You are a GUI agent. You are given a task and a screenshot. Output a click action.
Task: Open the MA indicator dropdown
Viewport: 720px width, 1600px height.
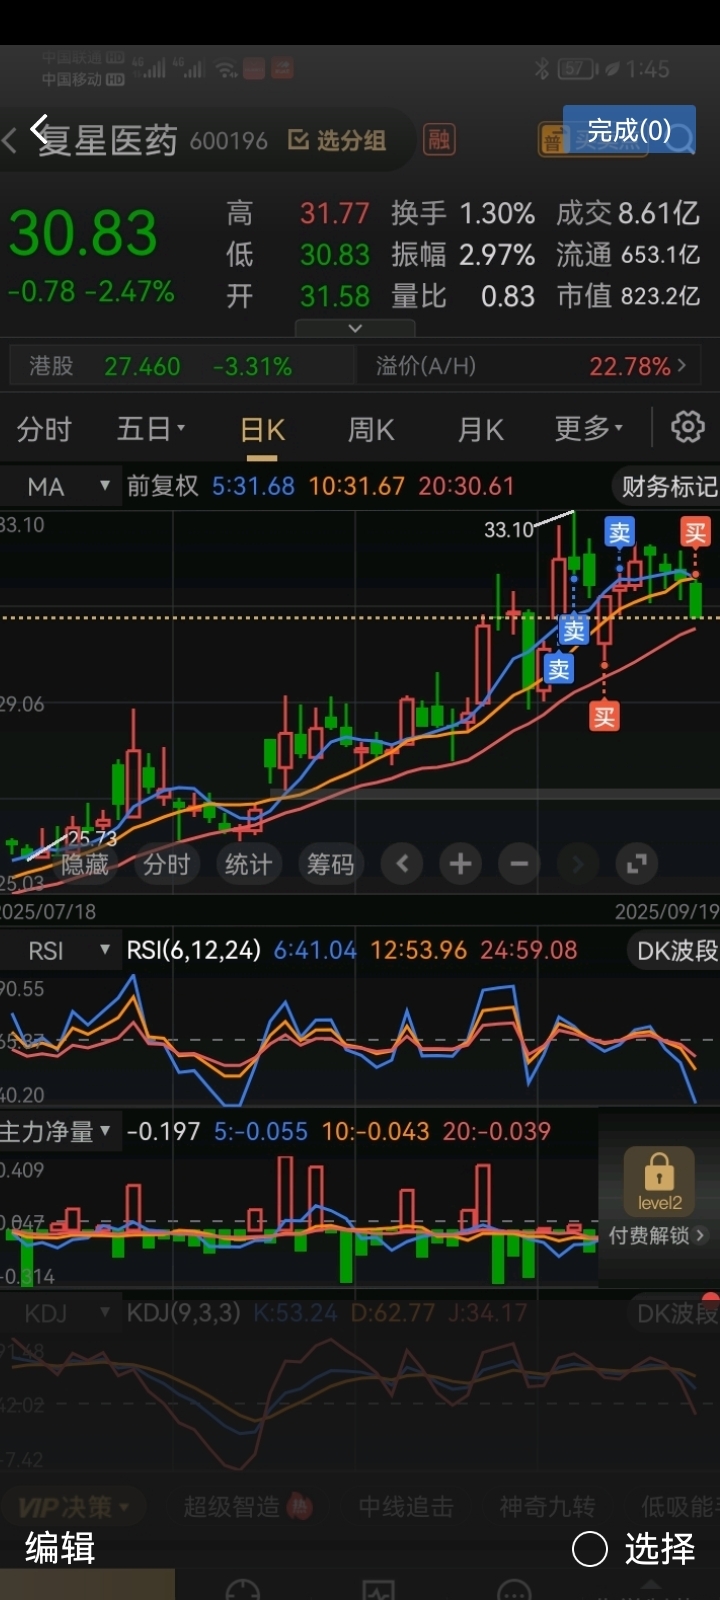(x=61, y=486)
